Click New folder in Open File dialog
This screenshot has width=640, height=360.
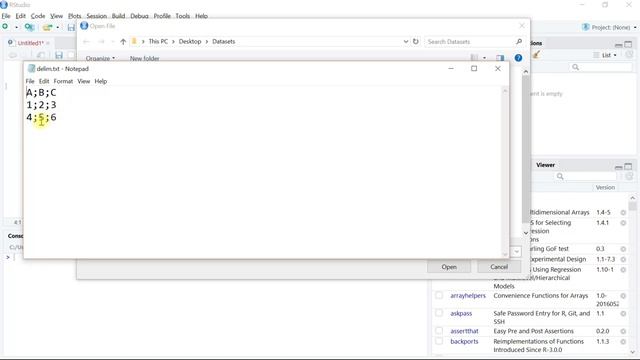(x=144, y=58)
